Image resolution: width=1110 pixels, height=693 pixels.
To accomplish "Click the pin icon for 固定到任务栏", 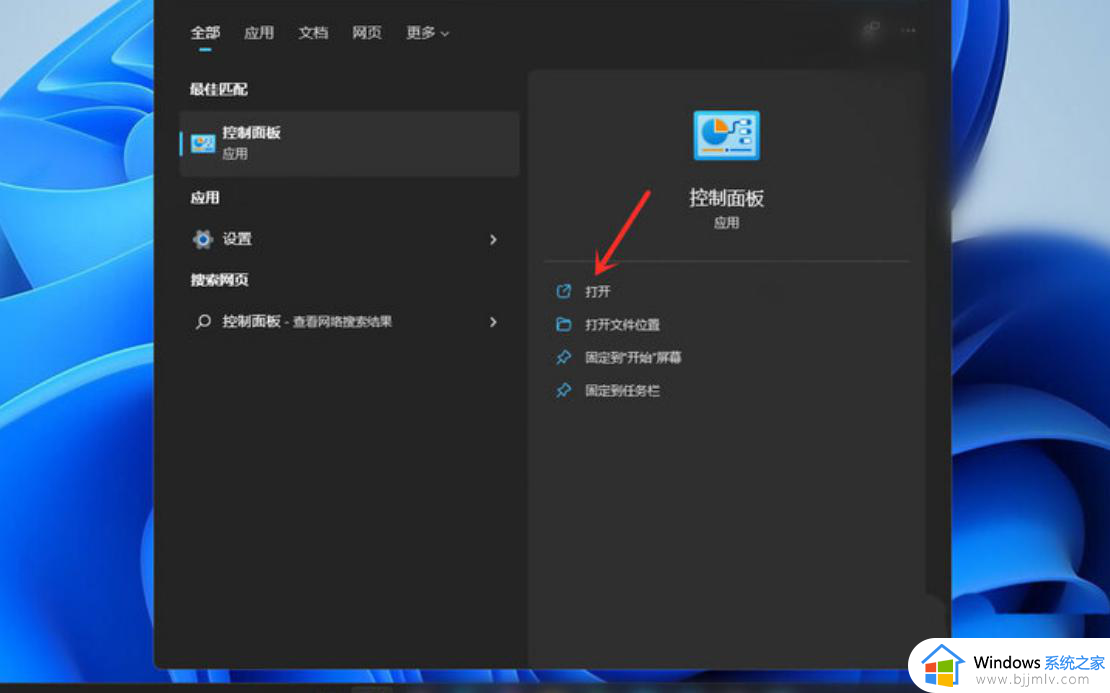I will coord(563,390).
